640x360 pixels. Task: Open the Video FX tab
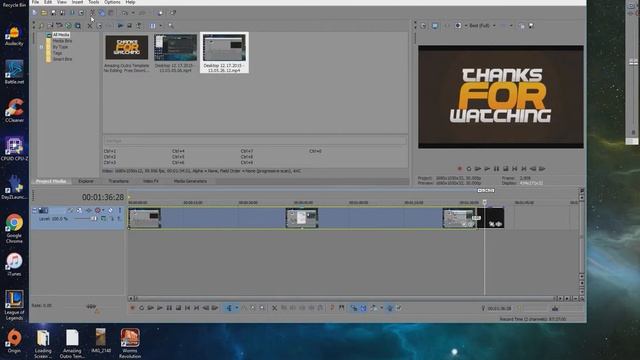coord(151,181)
